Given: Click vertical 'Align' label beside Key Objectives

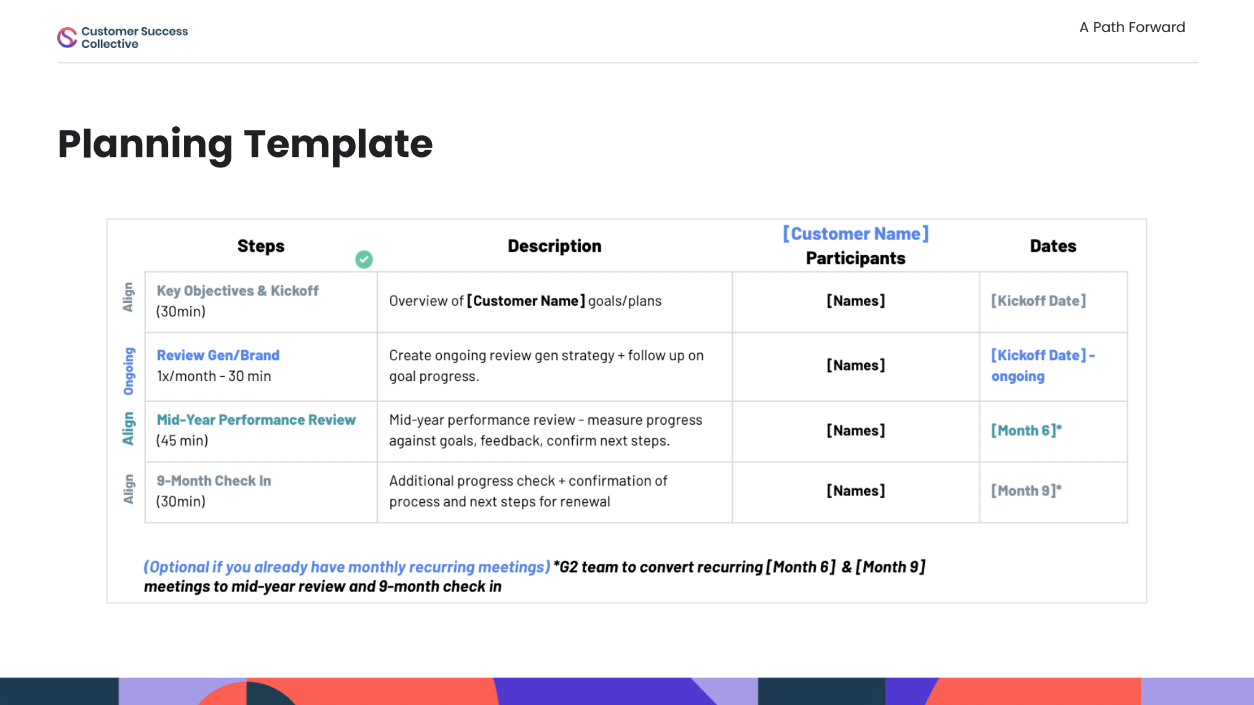Looking at the screenshot, I should 128,297.
